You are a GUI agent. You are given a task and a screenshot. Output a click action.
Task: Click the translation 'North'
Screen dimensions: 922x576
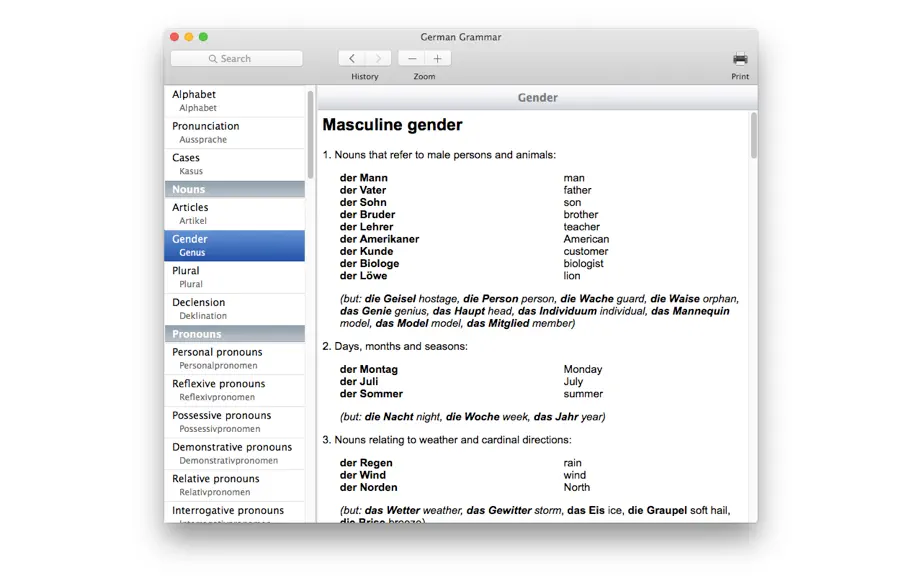pyautogui.click(x=577, y=487)
